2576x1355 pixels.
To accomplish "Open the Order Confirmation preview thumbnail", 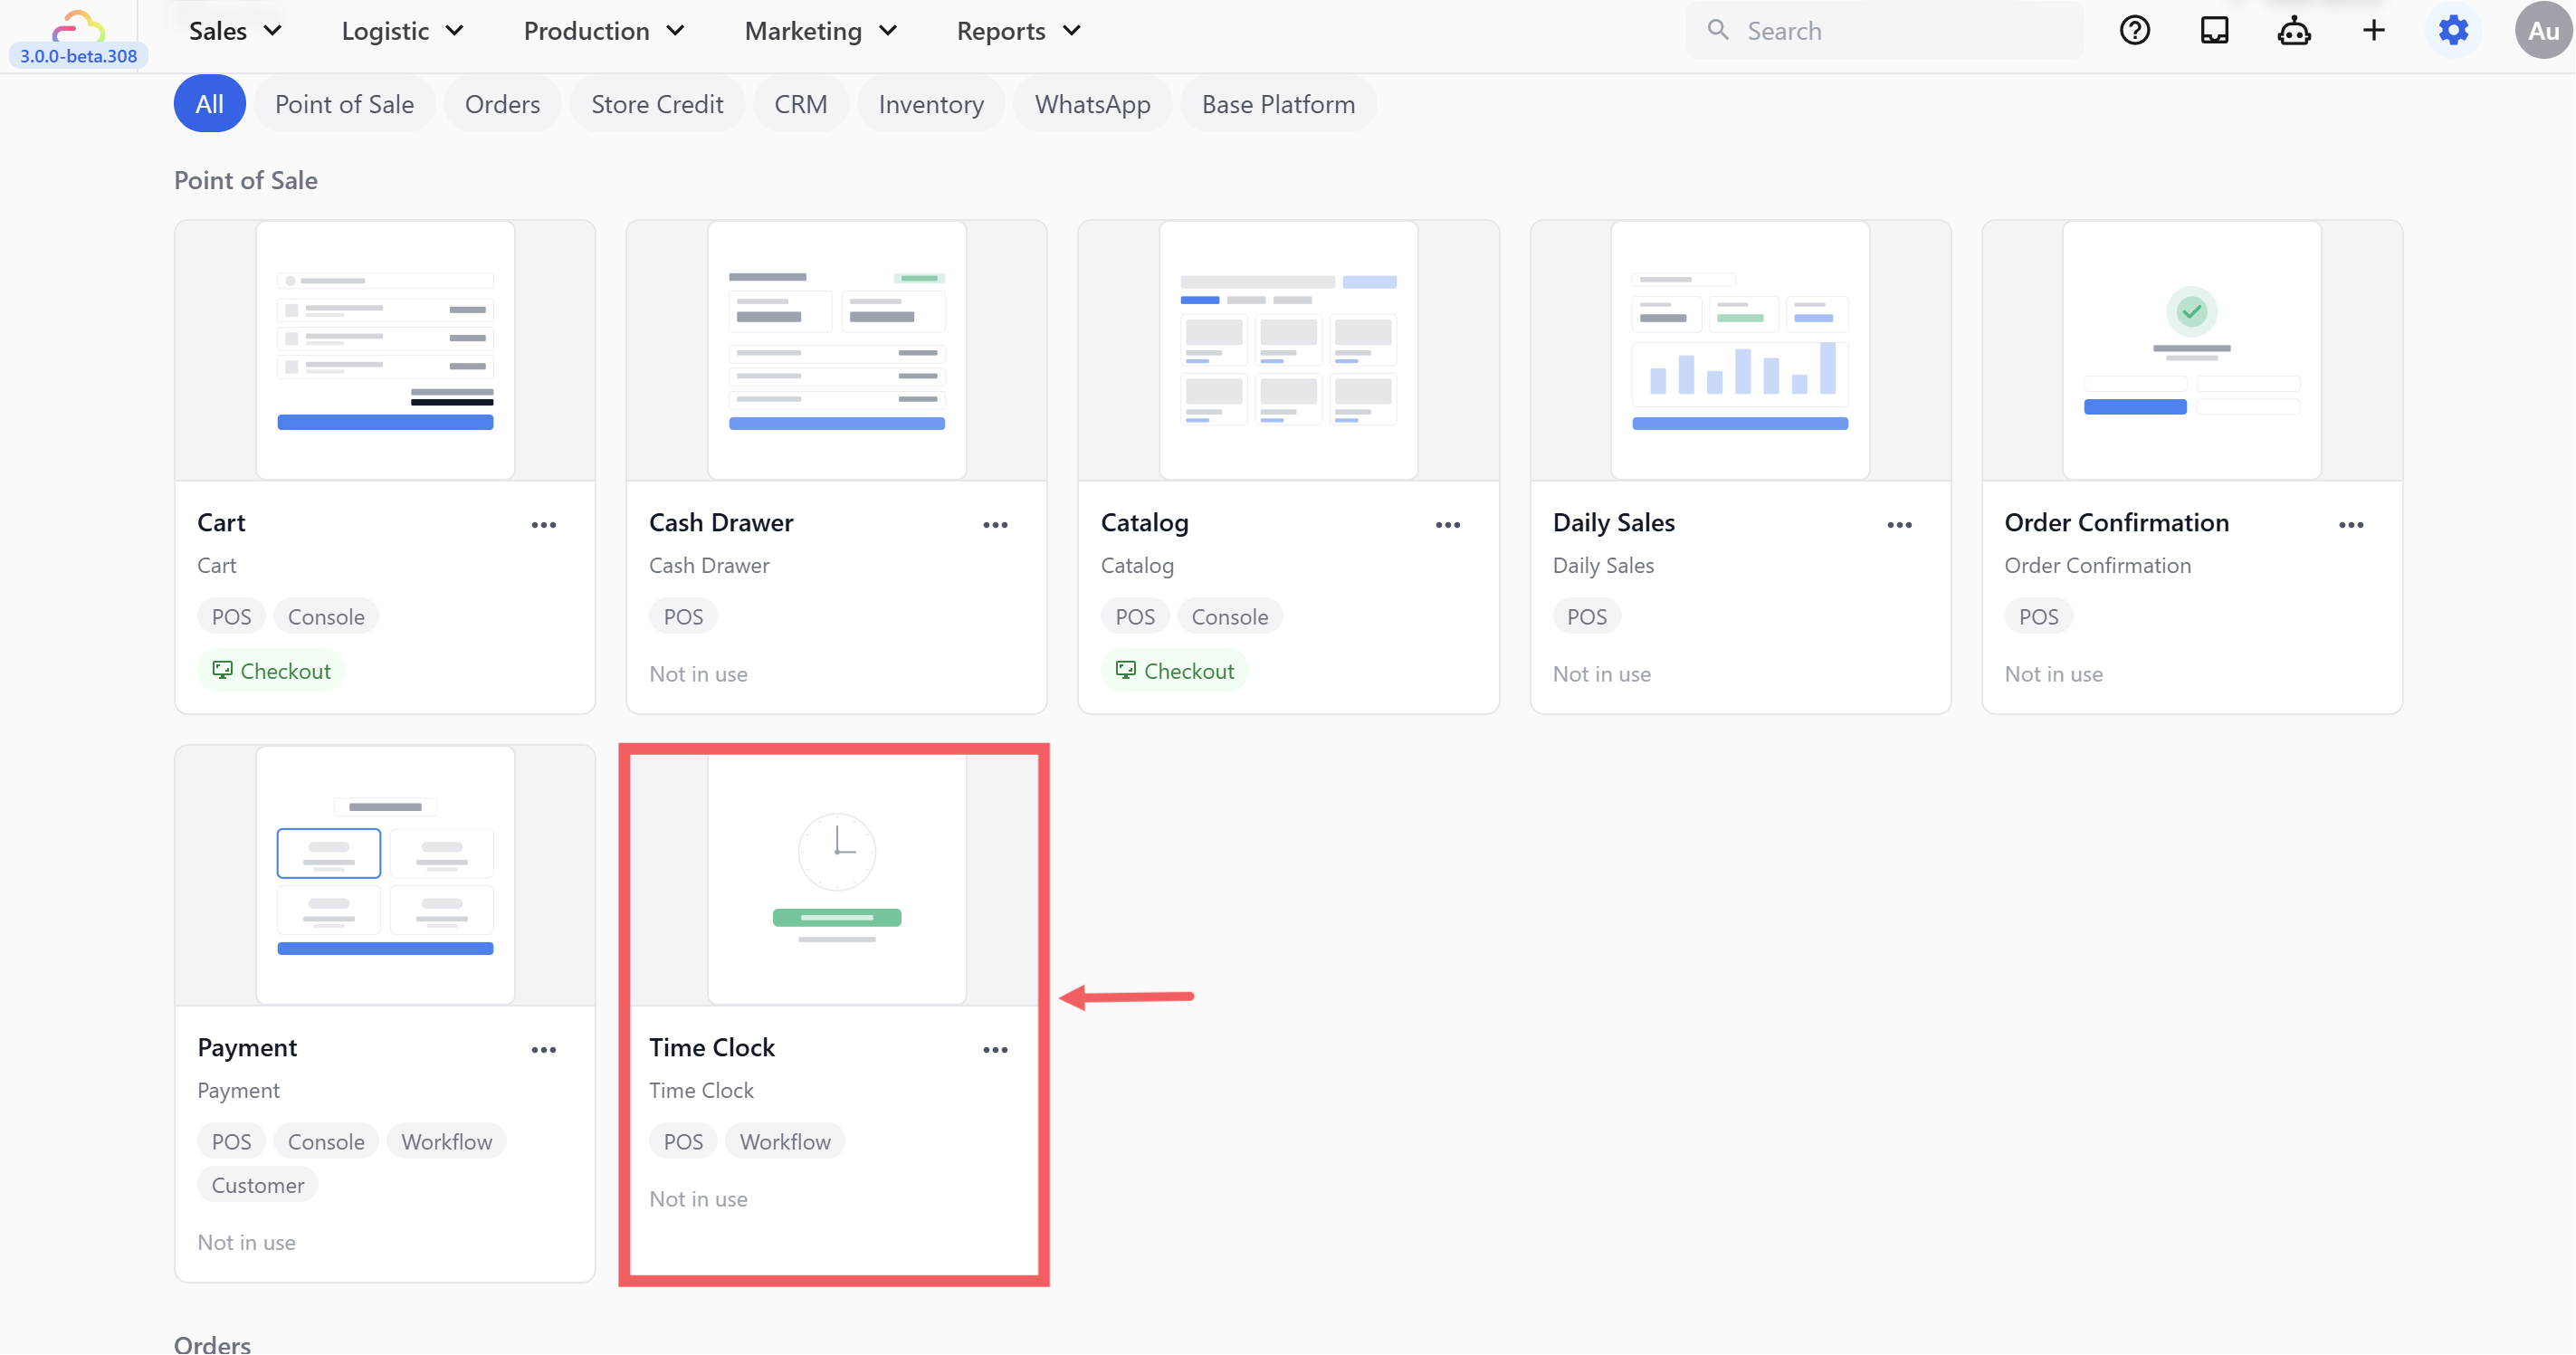I will tap(2192, 350).
